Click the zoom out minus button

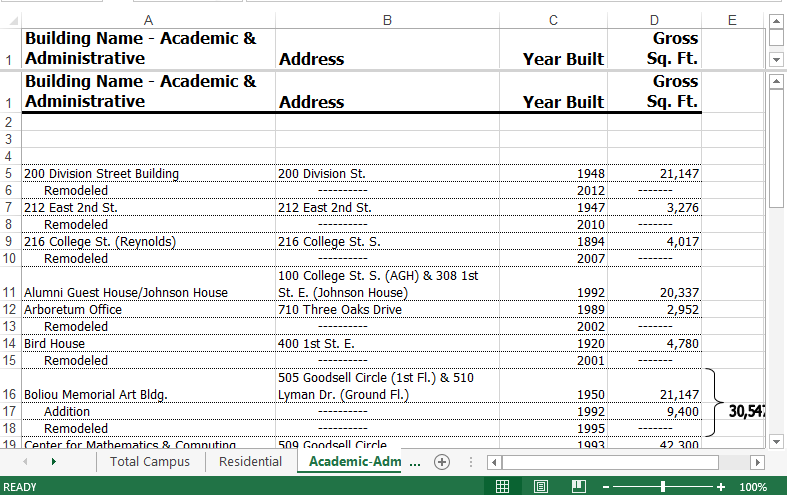pos(606,487)
